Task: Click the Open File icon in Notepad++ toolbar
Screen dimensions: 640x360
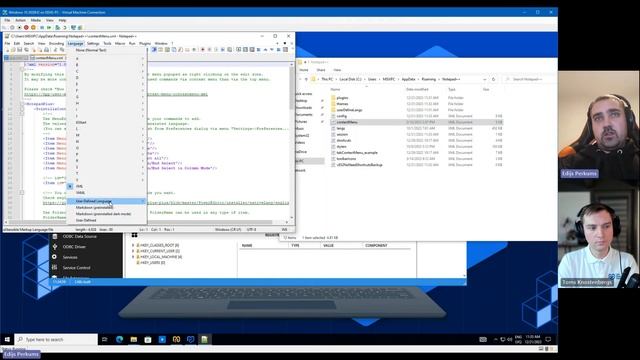Action: pos(13,50)
